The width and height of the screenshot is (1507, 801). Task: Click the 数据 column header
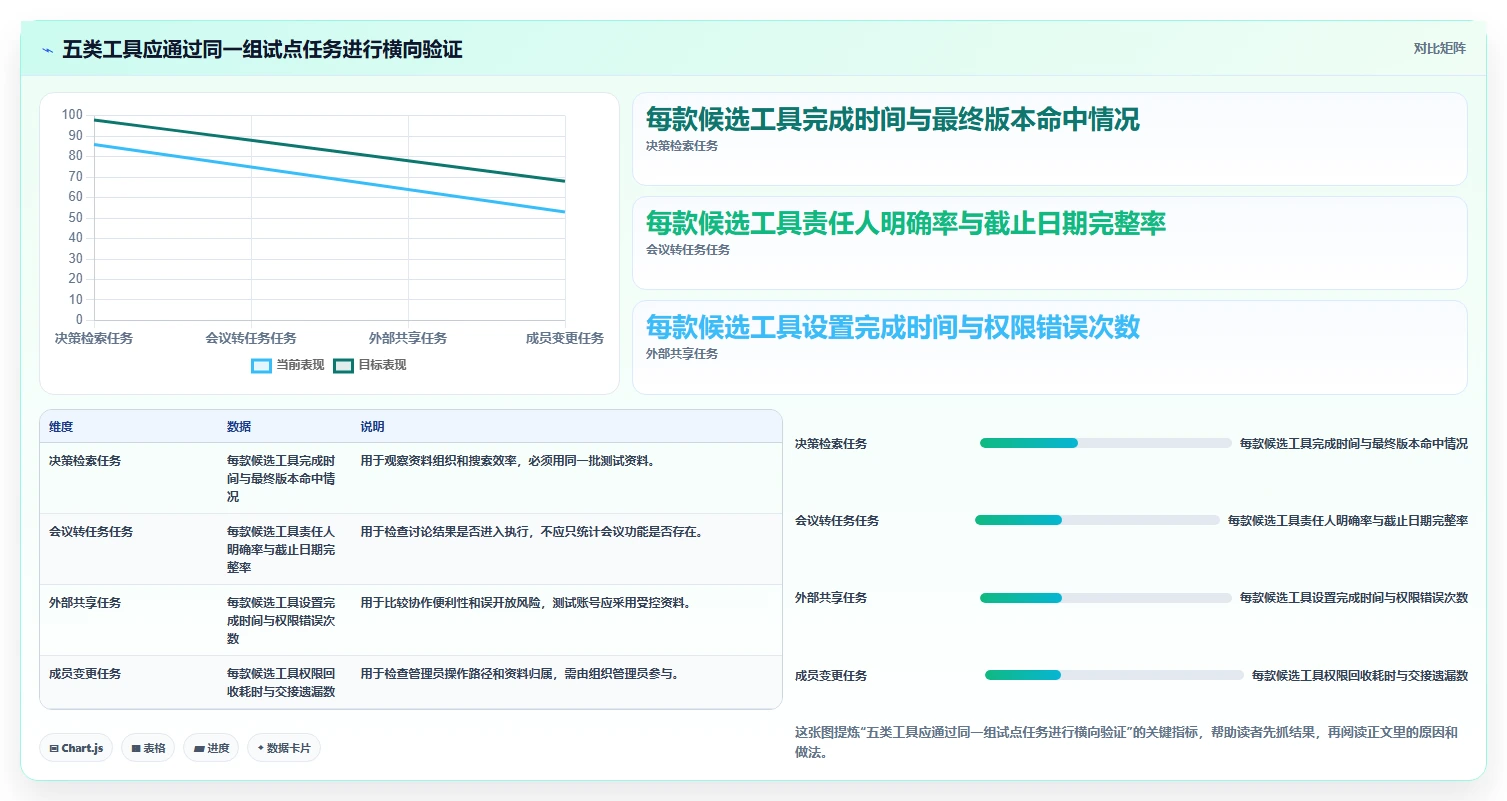(239, 427)
